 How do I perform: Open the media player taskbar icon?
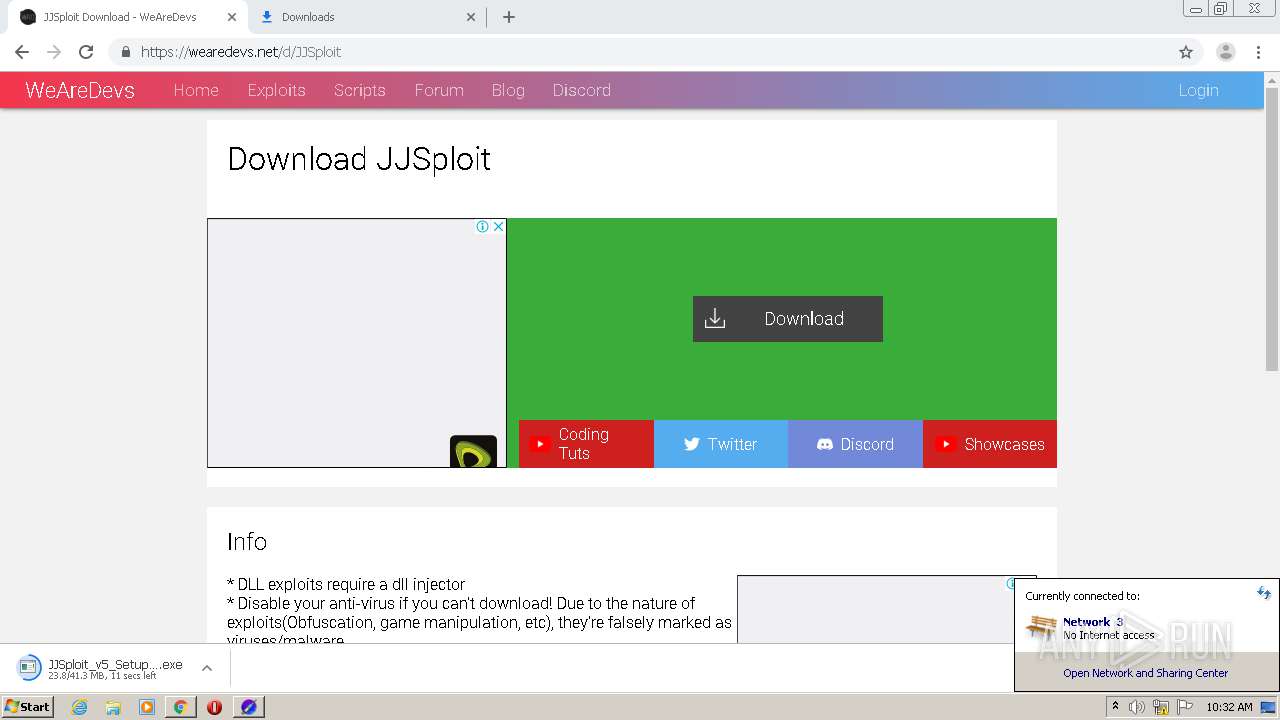coord(147,707)
